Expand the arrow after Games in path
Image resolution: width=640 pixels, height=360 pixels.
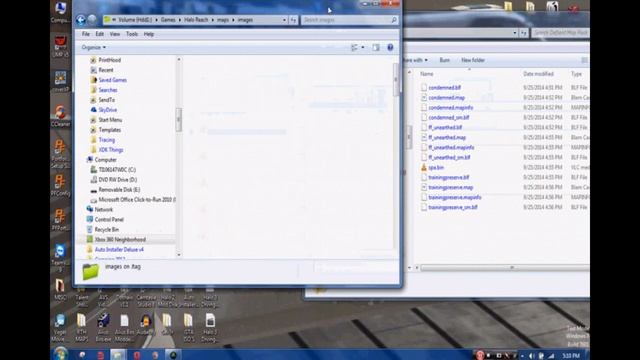[179, 20]
